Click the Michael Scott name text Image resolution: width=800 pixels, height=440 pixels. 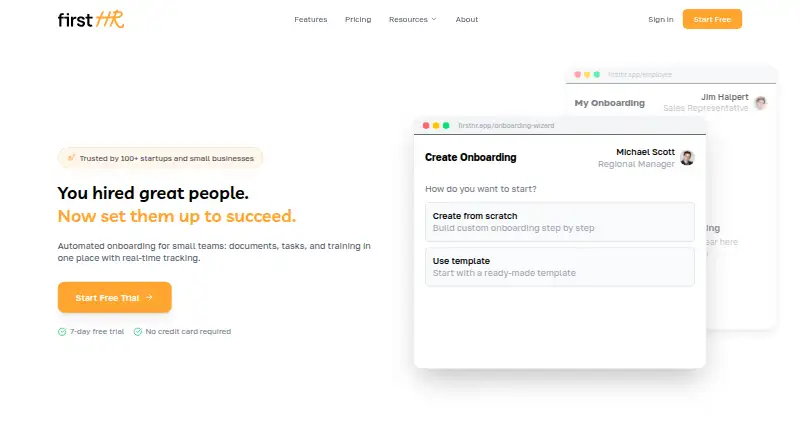click(645, 152)
